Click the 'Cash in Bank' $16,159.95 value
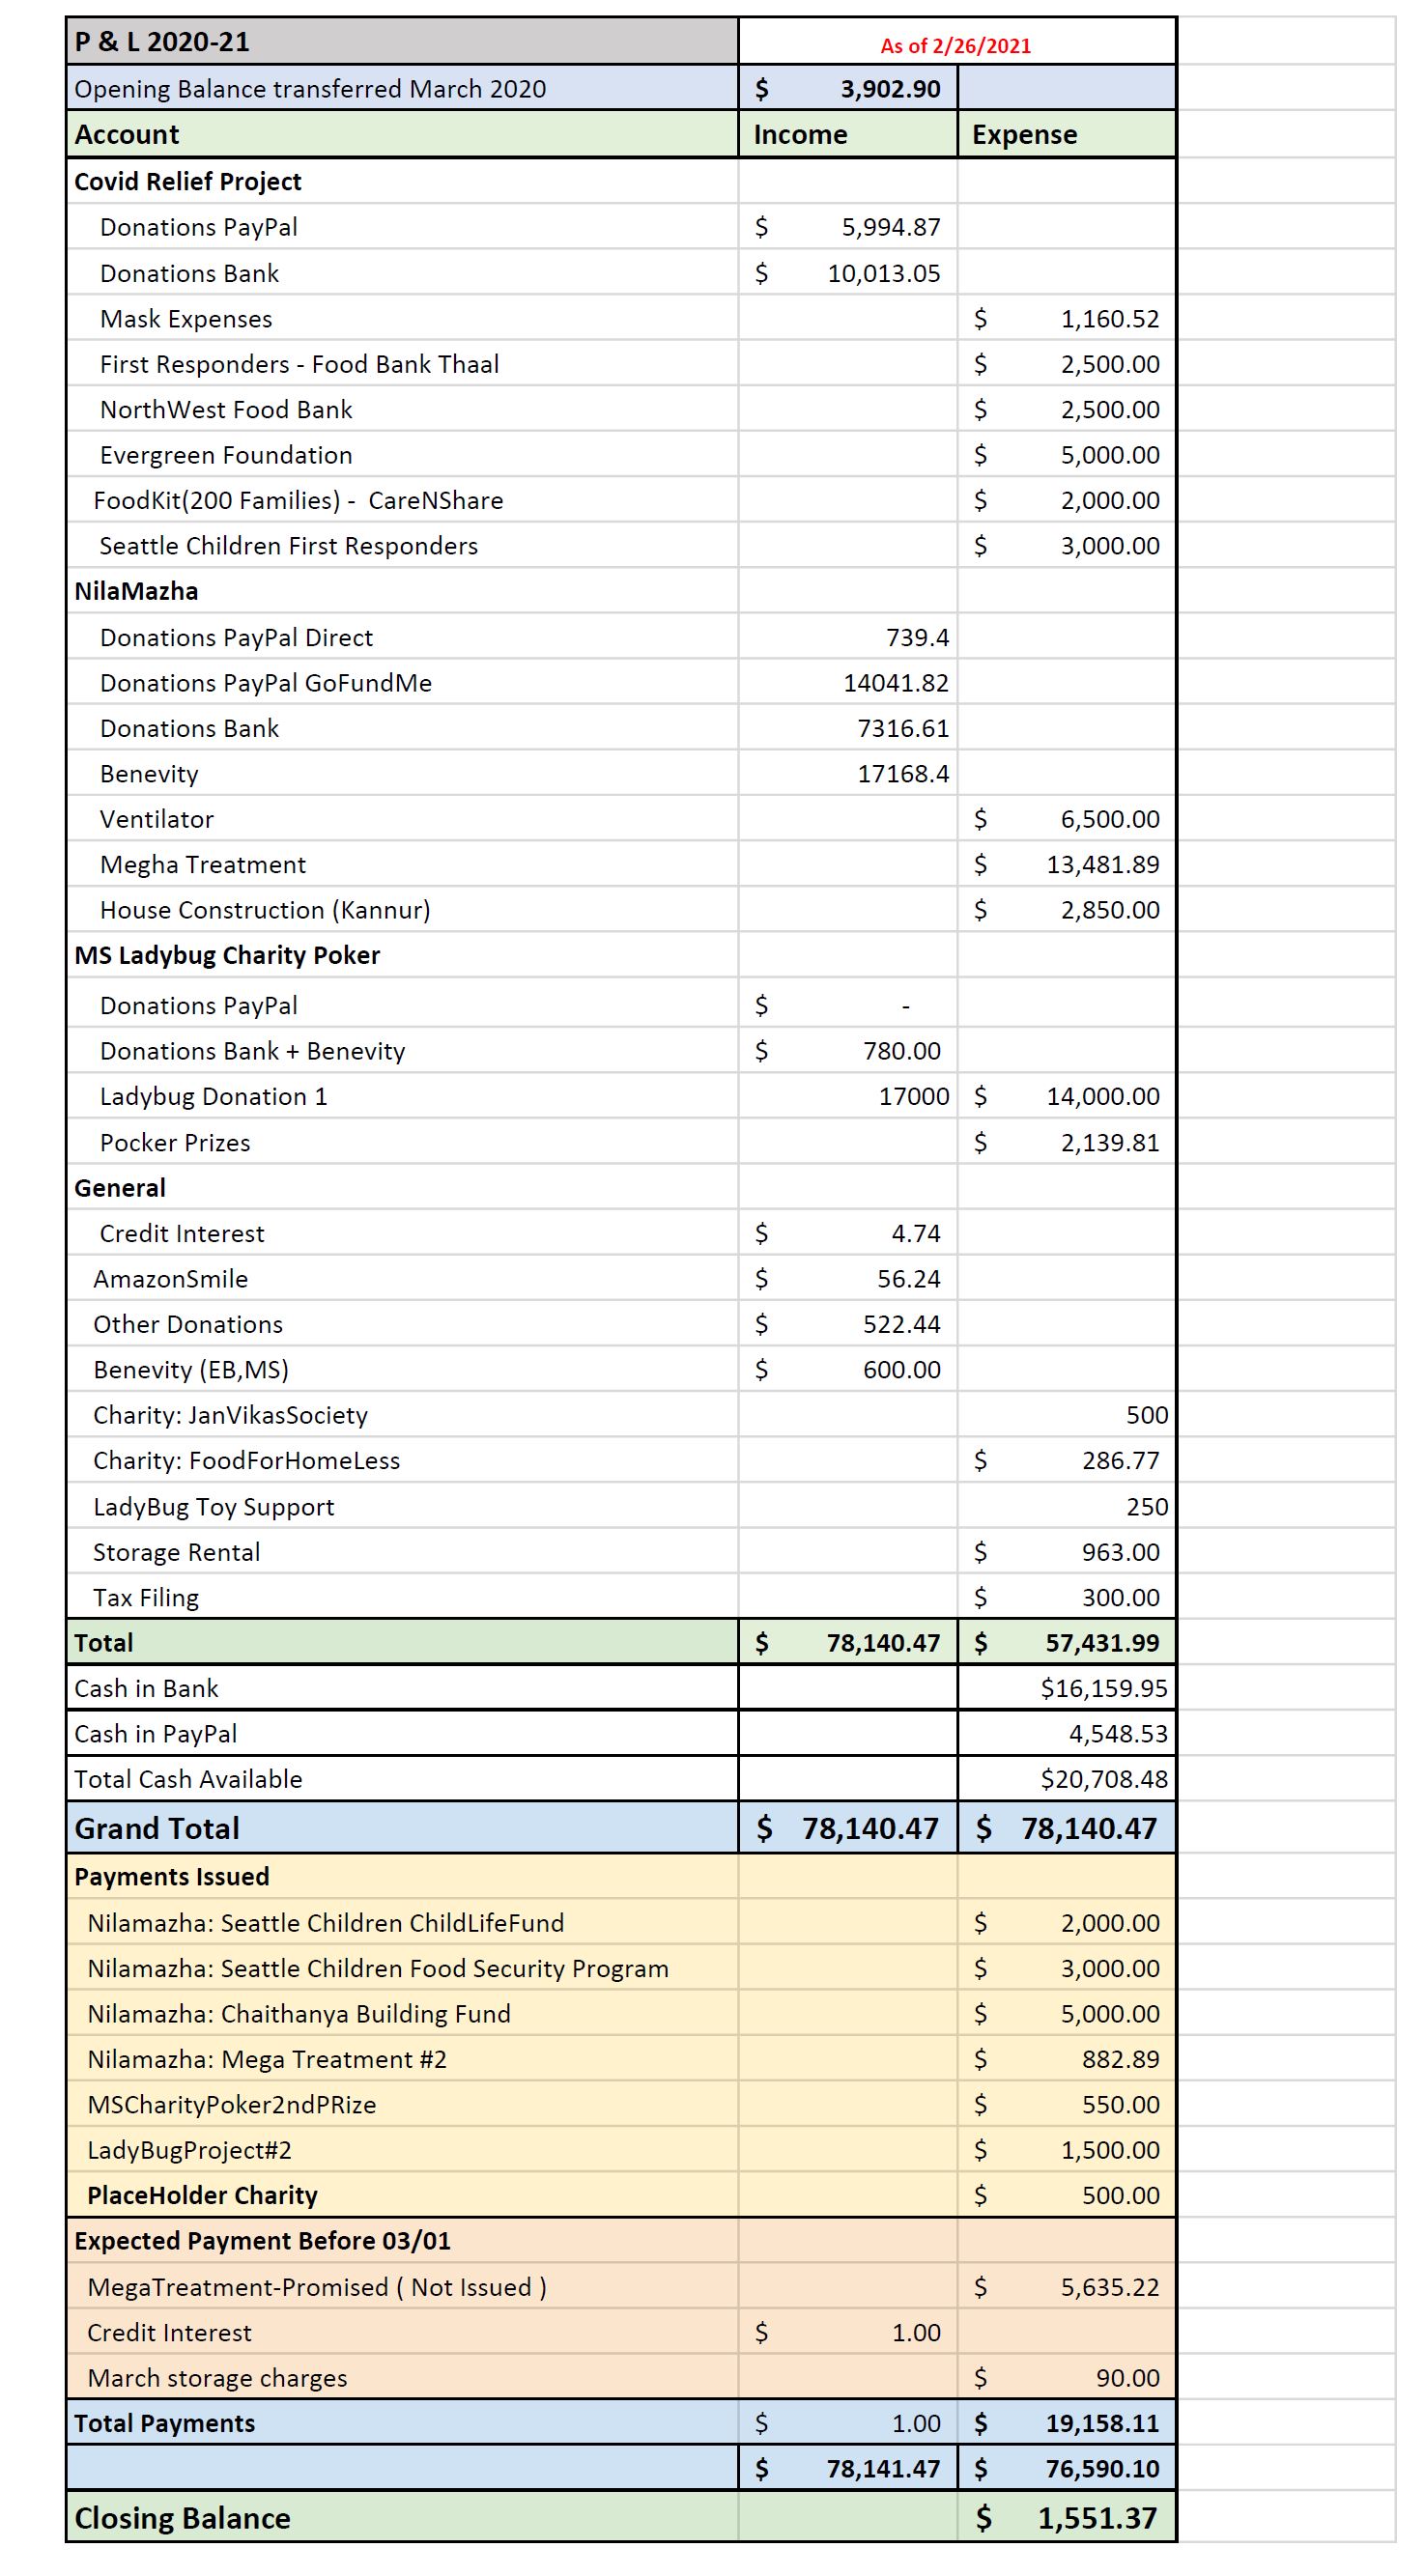This screenshot has width=1425, height=2576. [x=1066, y=1688]
